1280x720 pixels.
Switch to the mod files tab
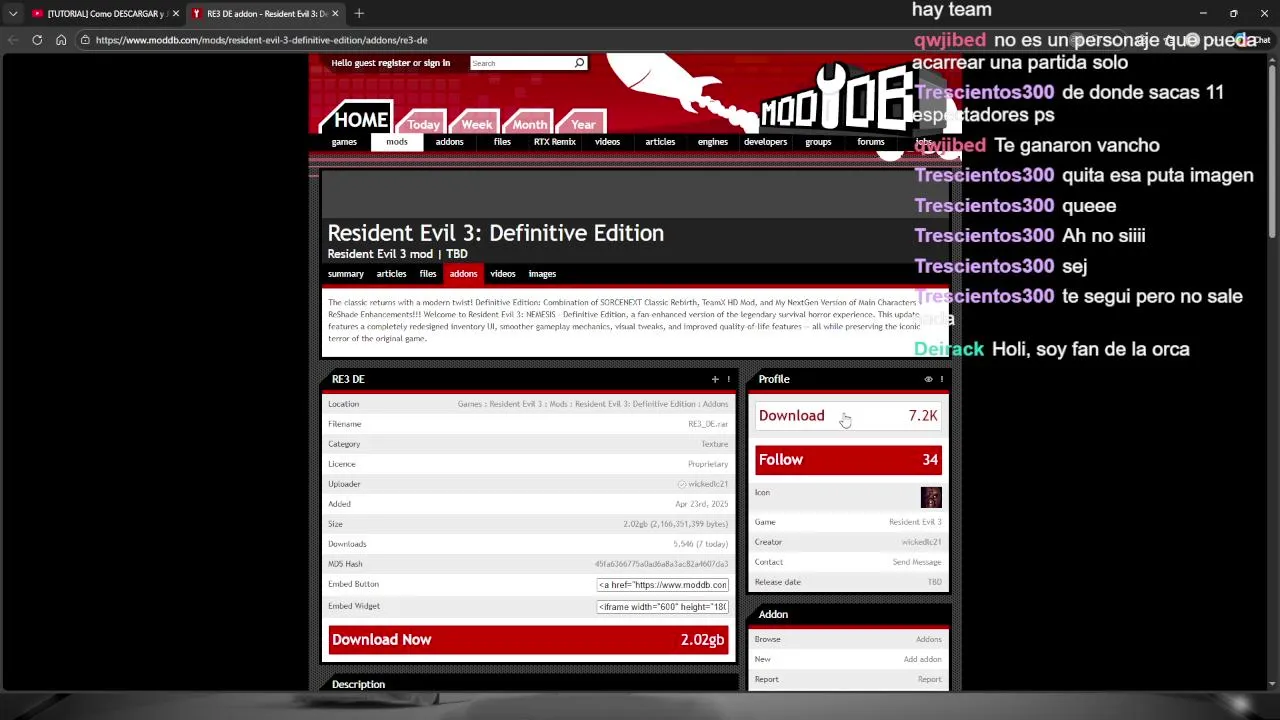[428, 274]
